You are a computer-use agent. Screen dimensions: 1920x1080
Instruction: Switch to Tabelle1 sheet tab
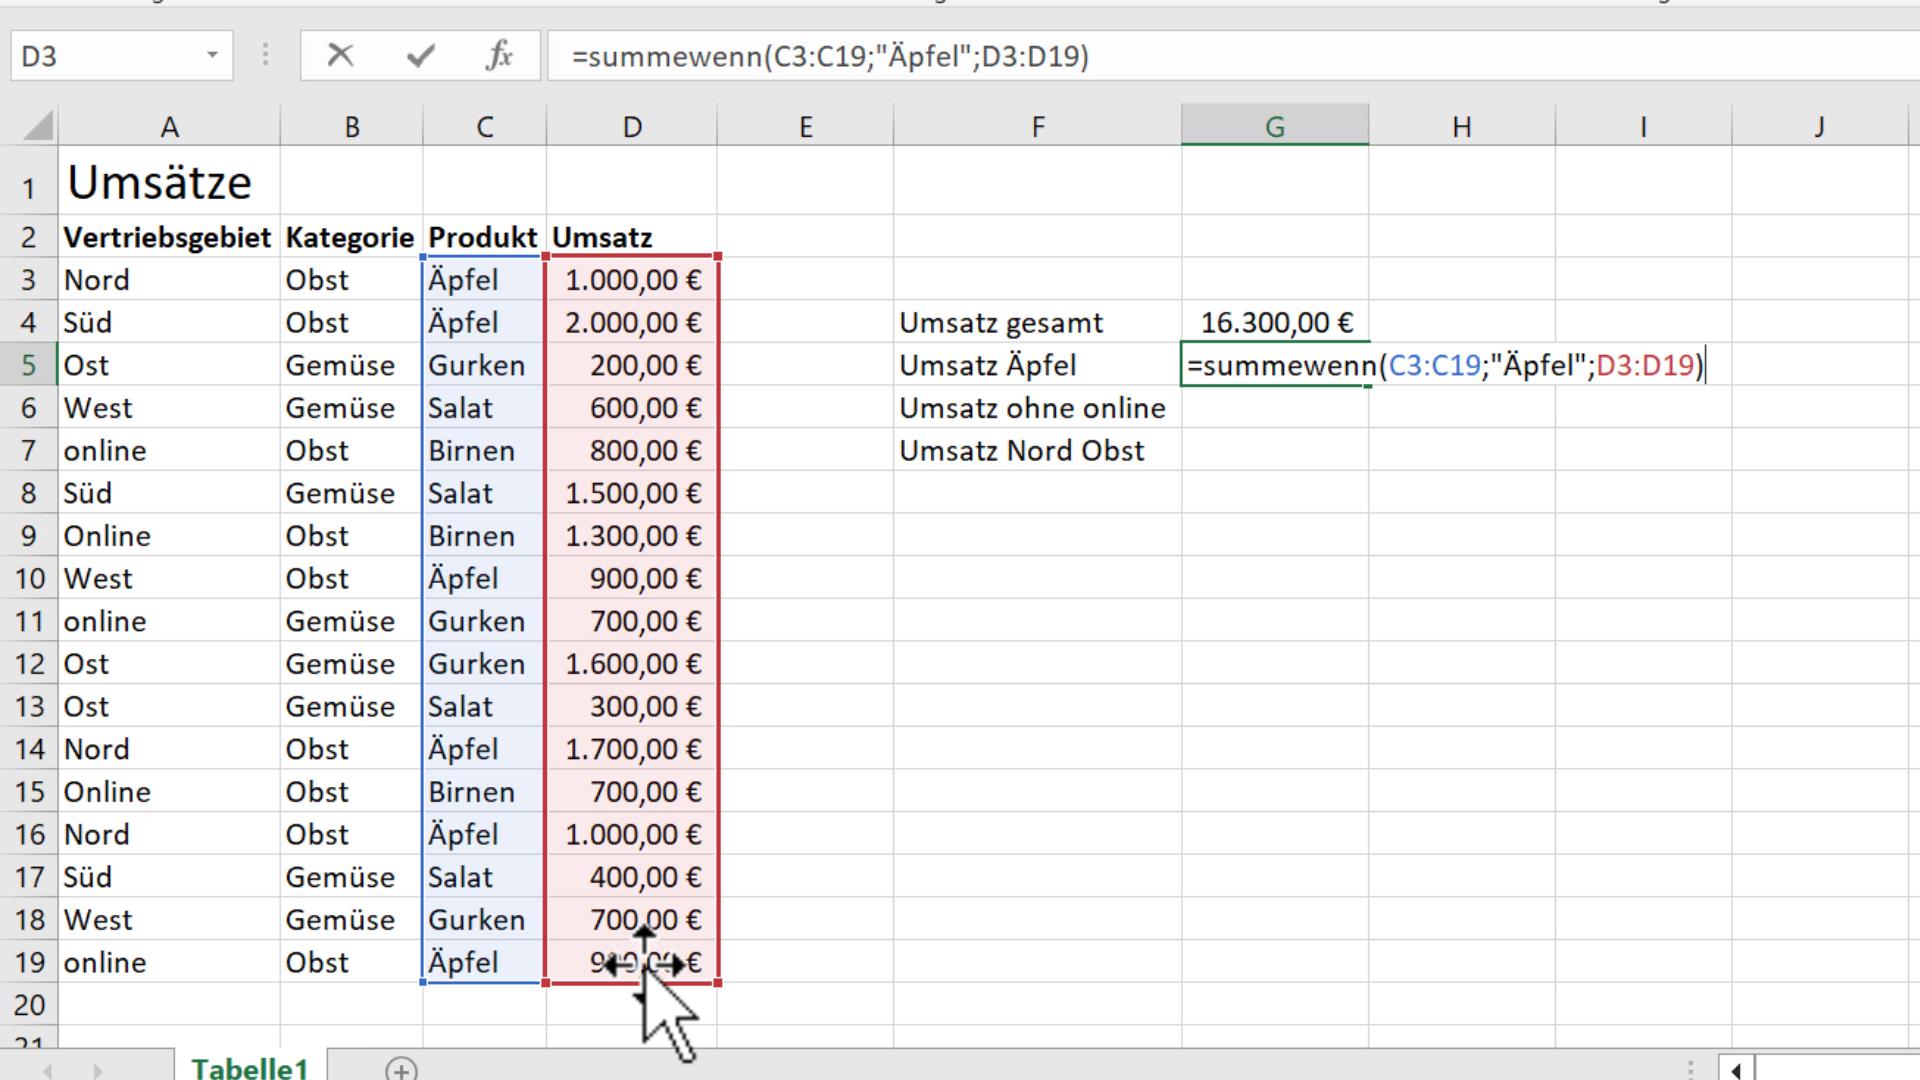click(249, 1068)
